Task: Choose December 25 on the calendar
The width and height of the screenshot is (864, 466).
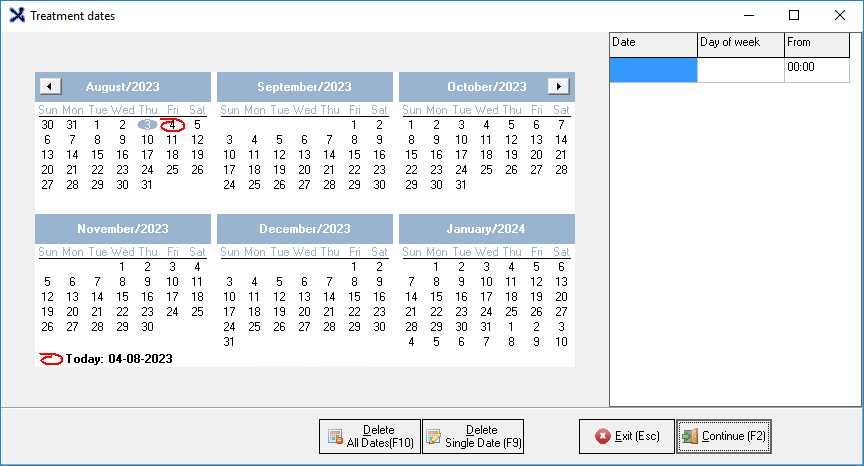Action: click(x=254, y=327)
